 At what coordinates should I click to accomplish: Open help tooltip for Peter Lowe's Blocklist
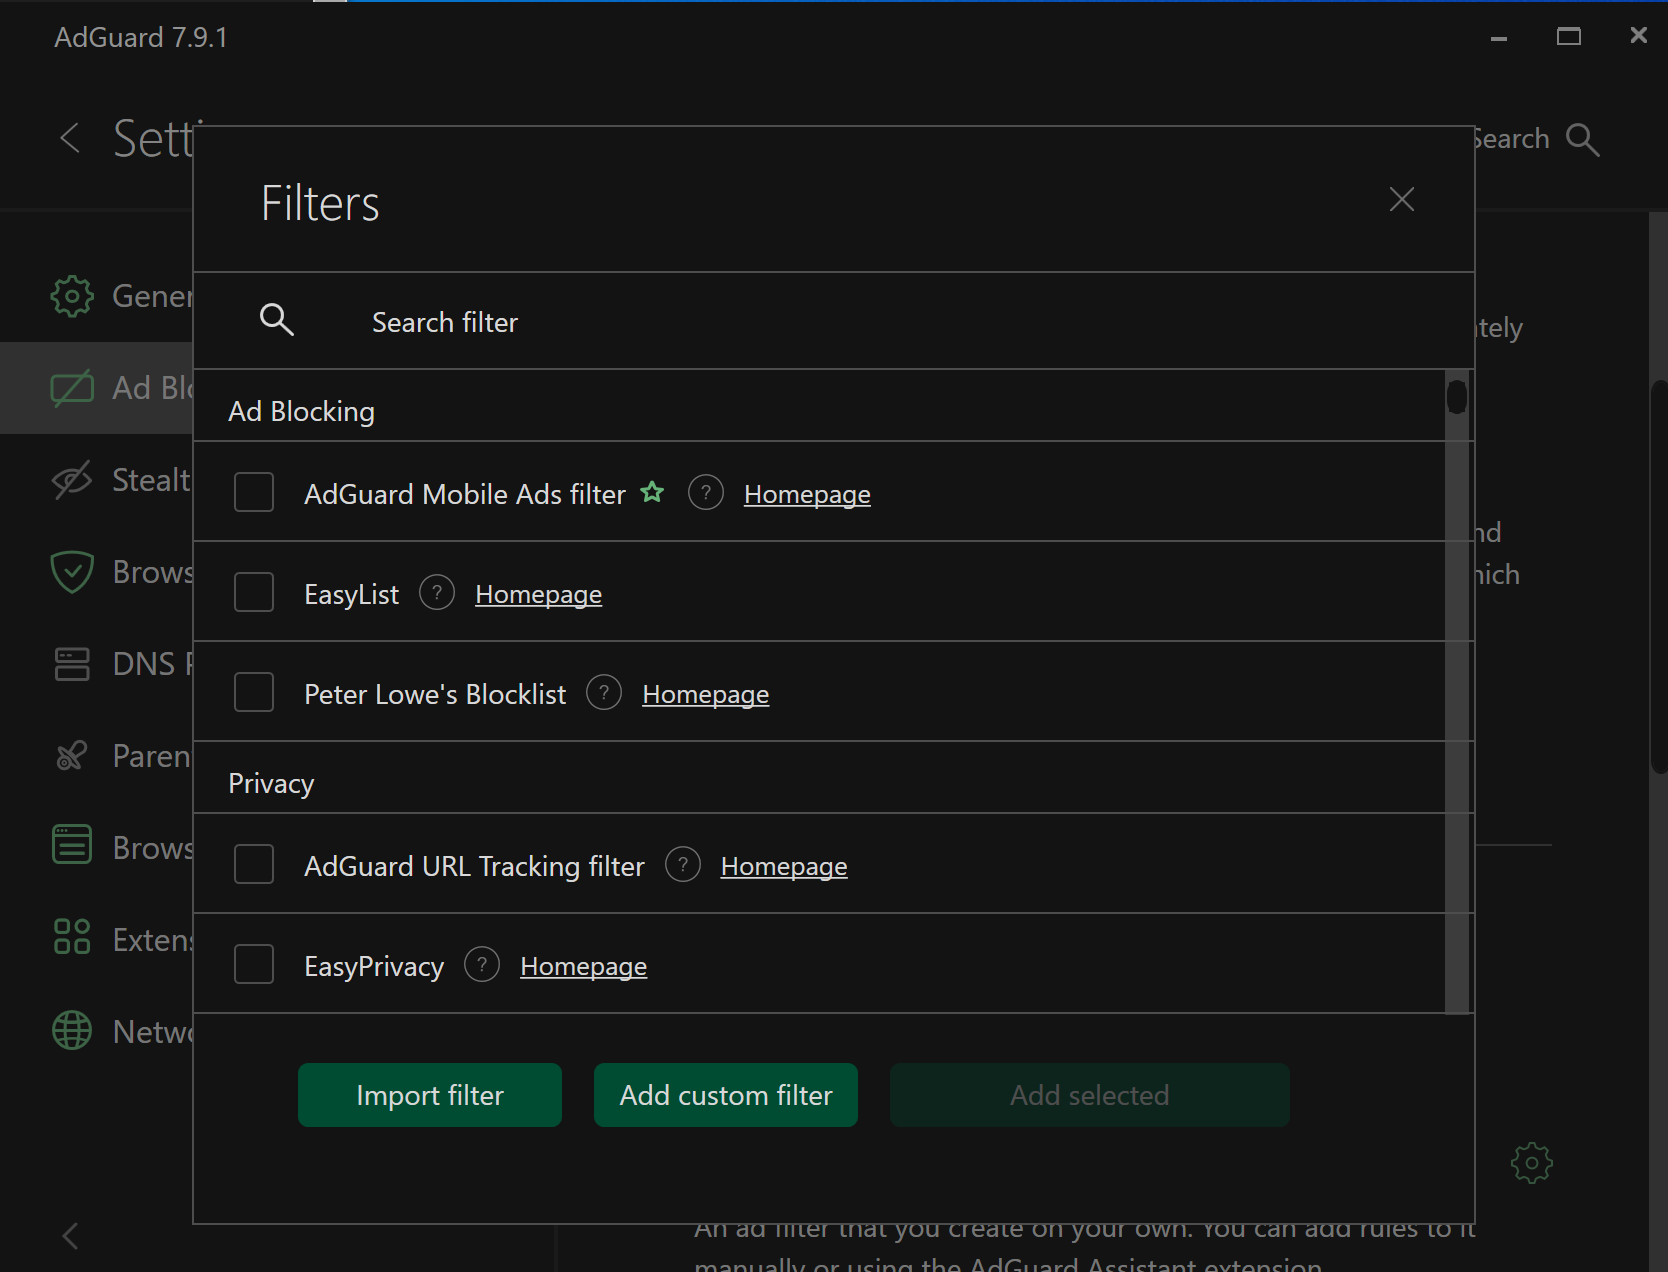604,693
